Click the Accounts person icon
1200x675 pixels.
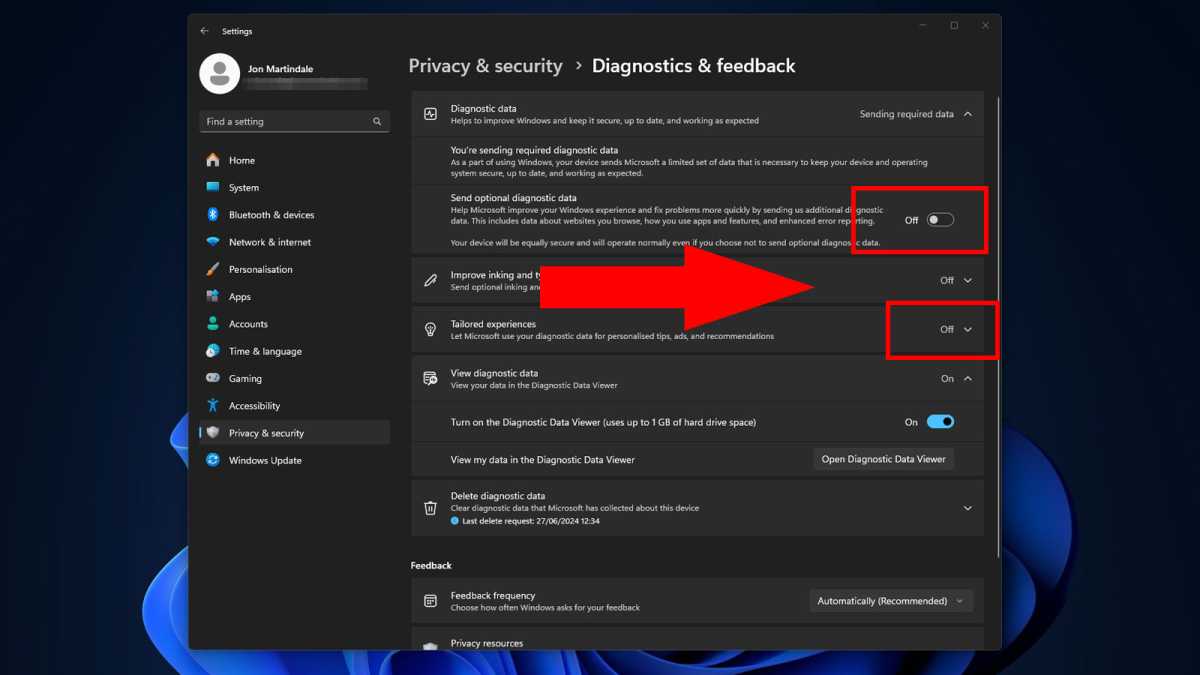click(213, 323)
